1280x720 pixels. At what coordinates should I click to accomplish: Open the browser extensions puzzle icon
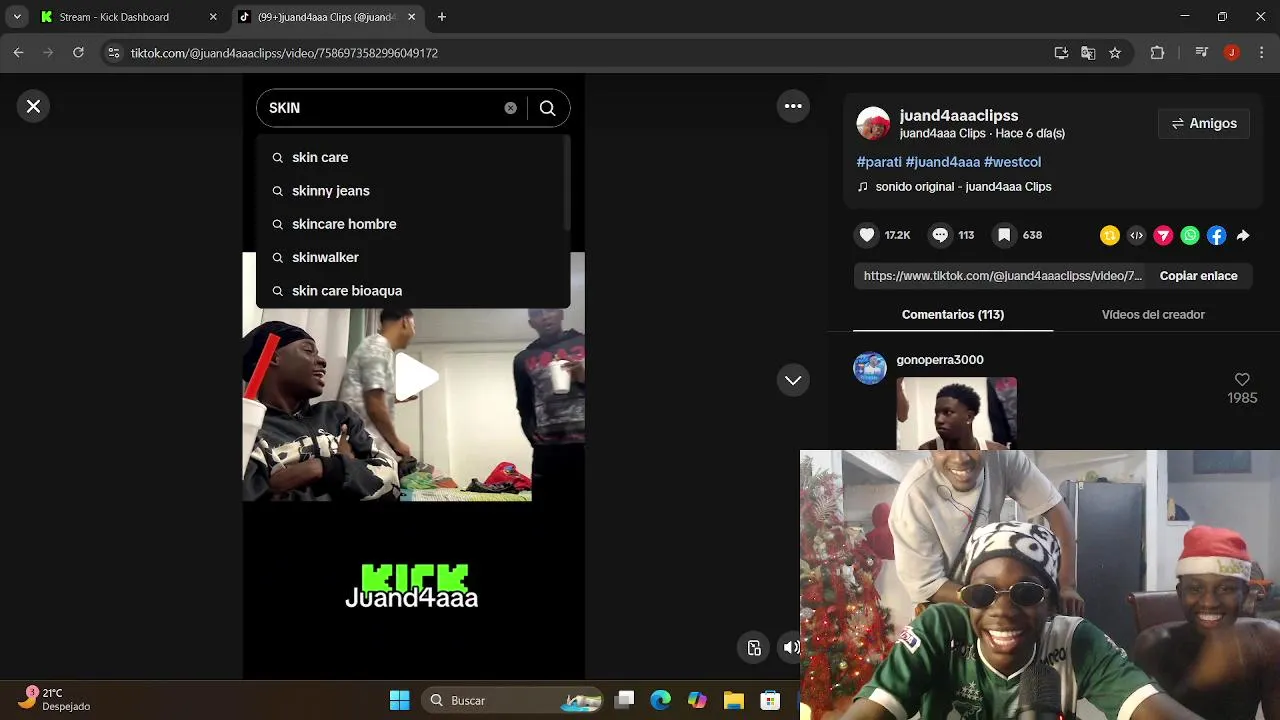(1157, 53)
